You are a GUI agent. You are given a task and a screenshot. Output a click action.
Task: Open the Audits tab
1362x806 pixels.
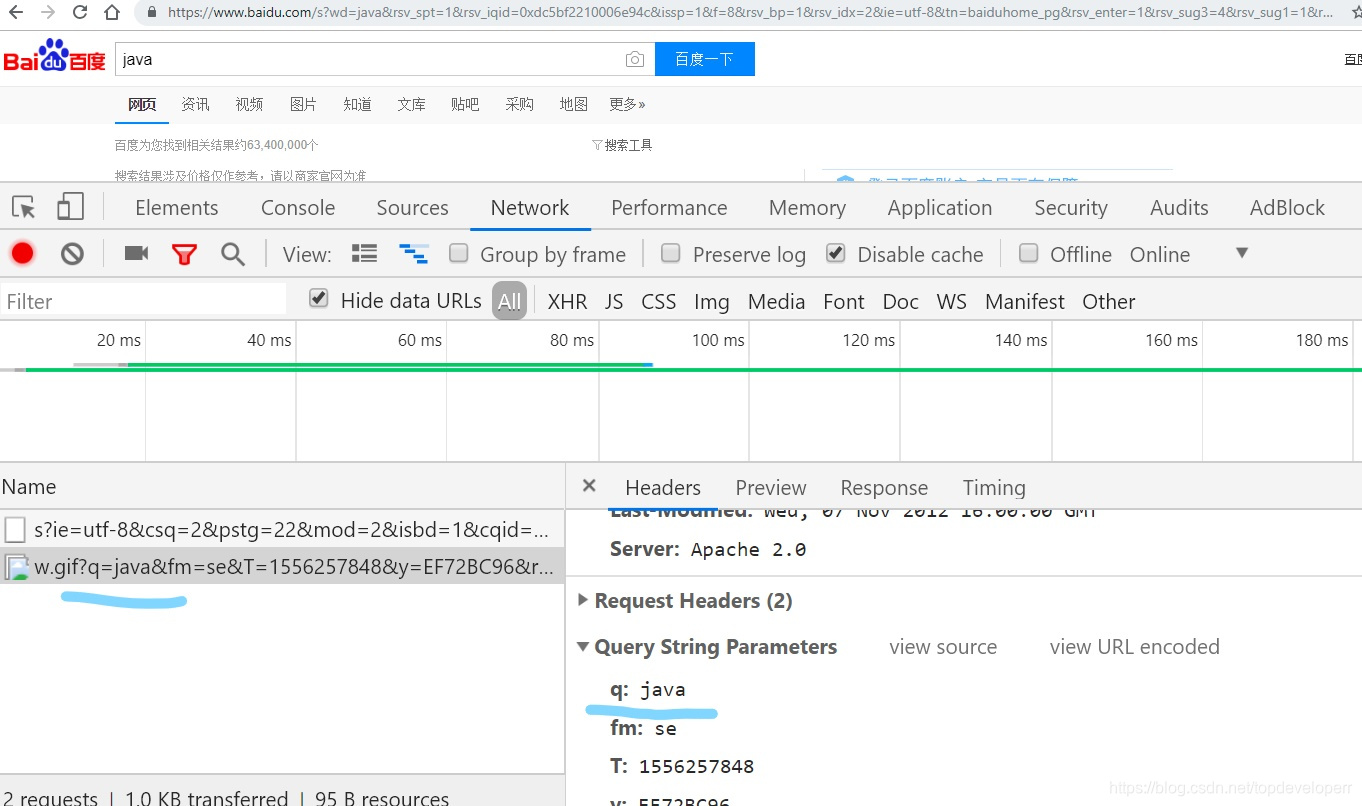tap(1179, 208)
